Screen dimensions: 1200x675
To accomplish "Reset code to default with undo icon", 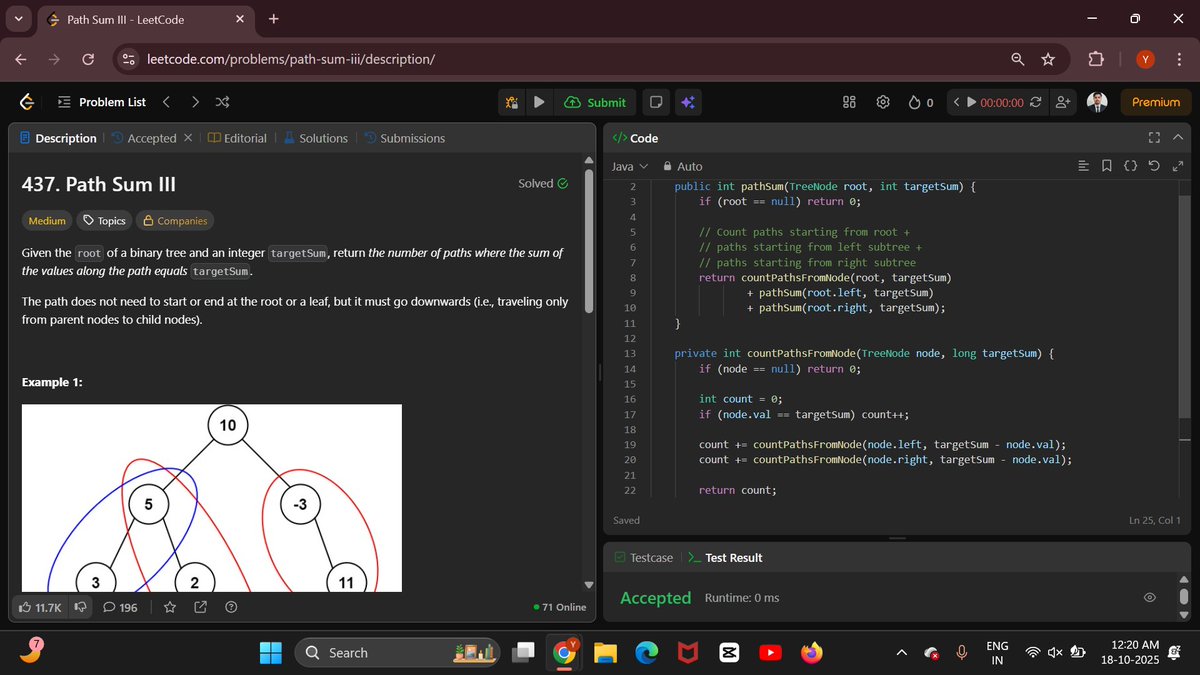I will (1154, 166).
